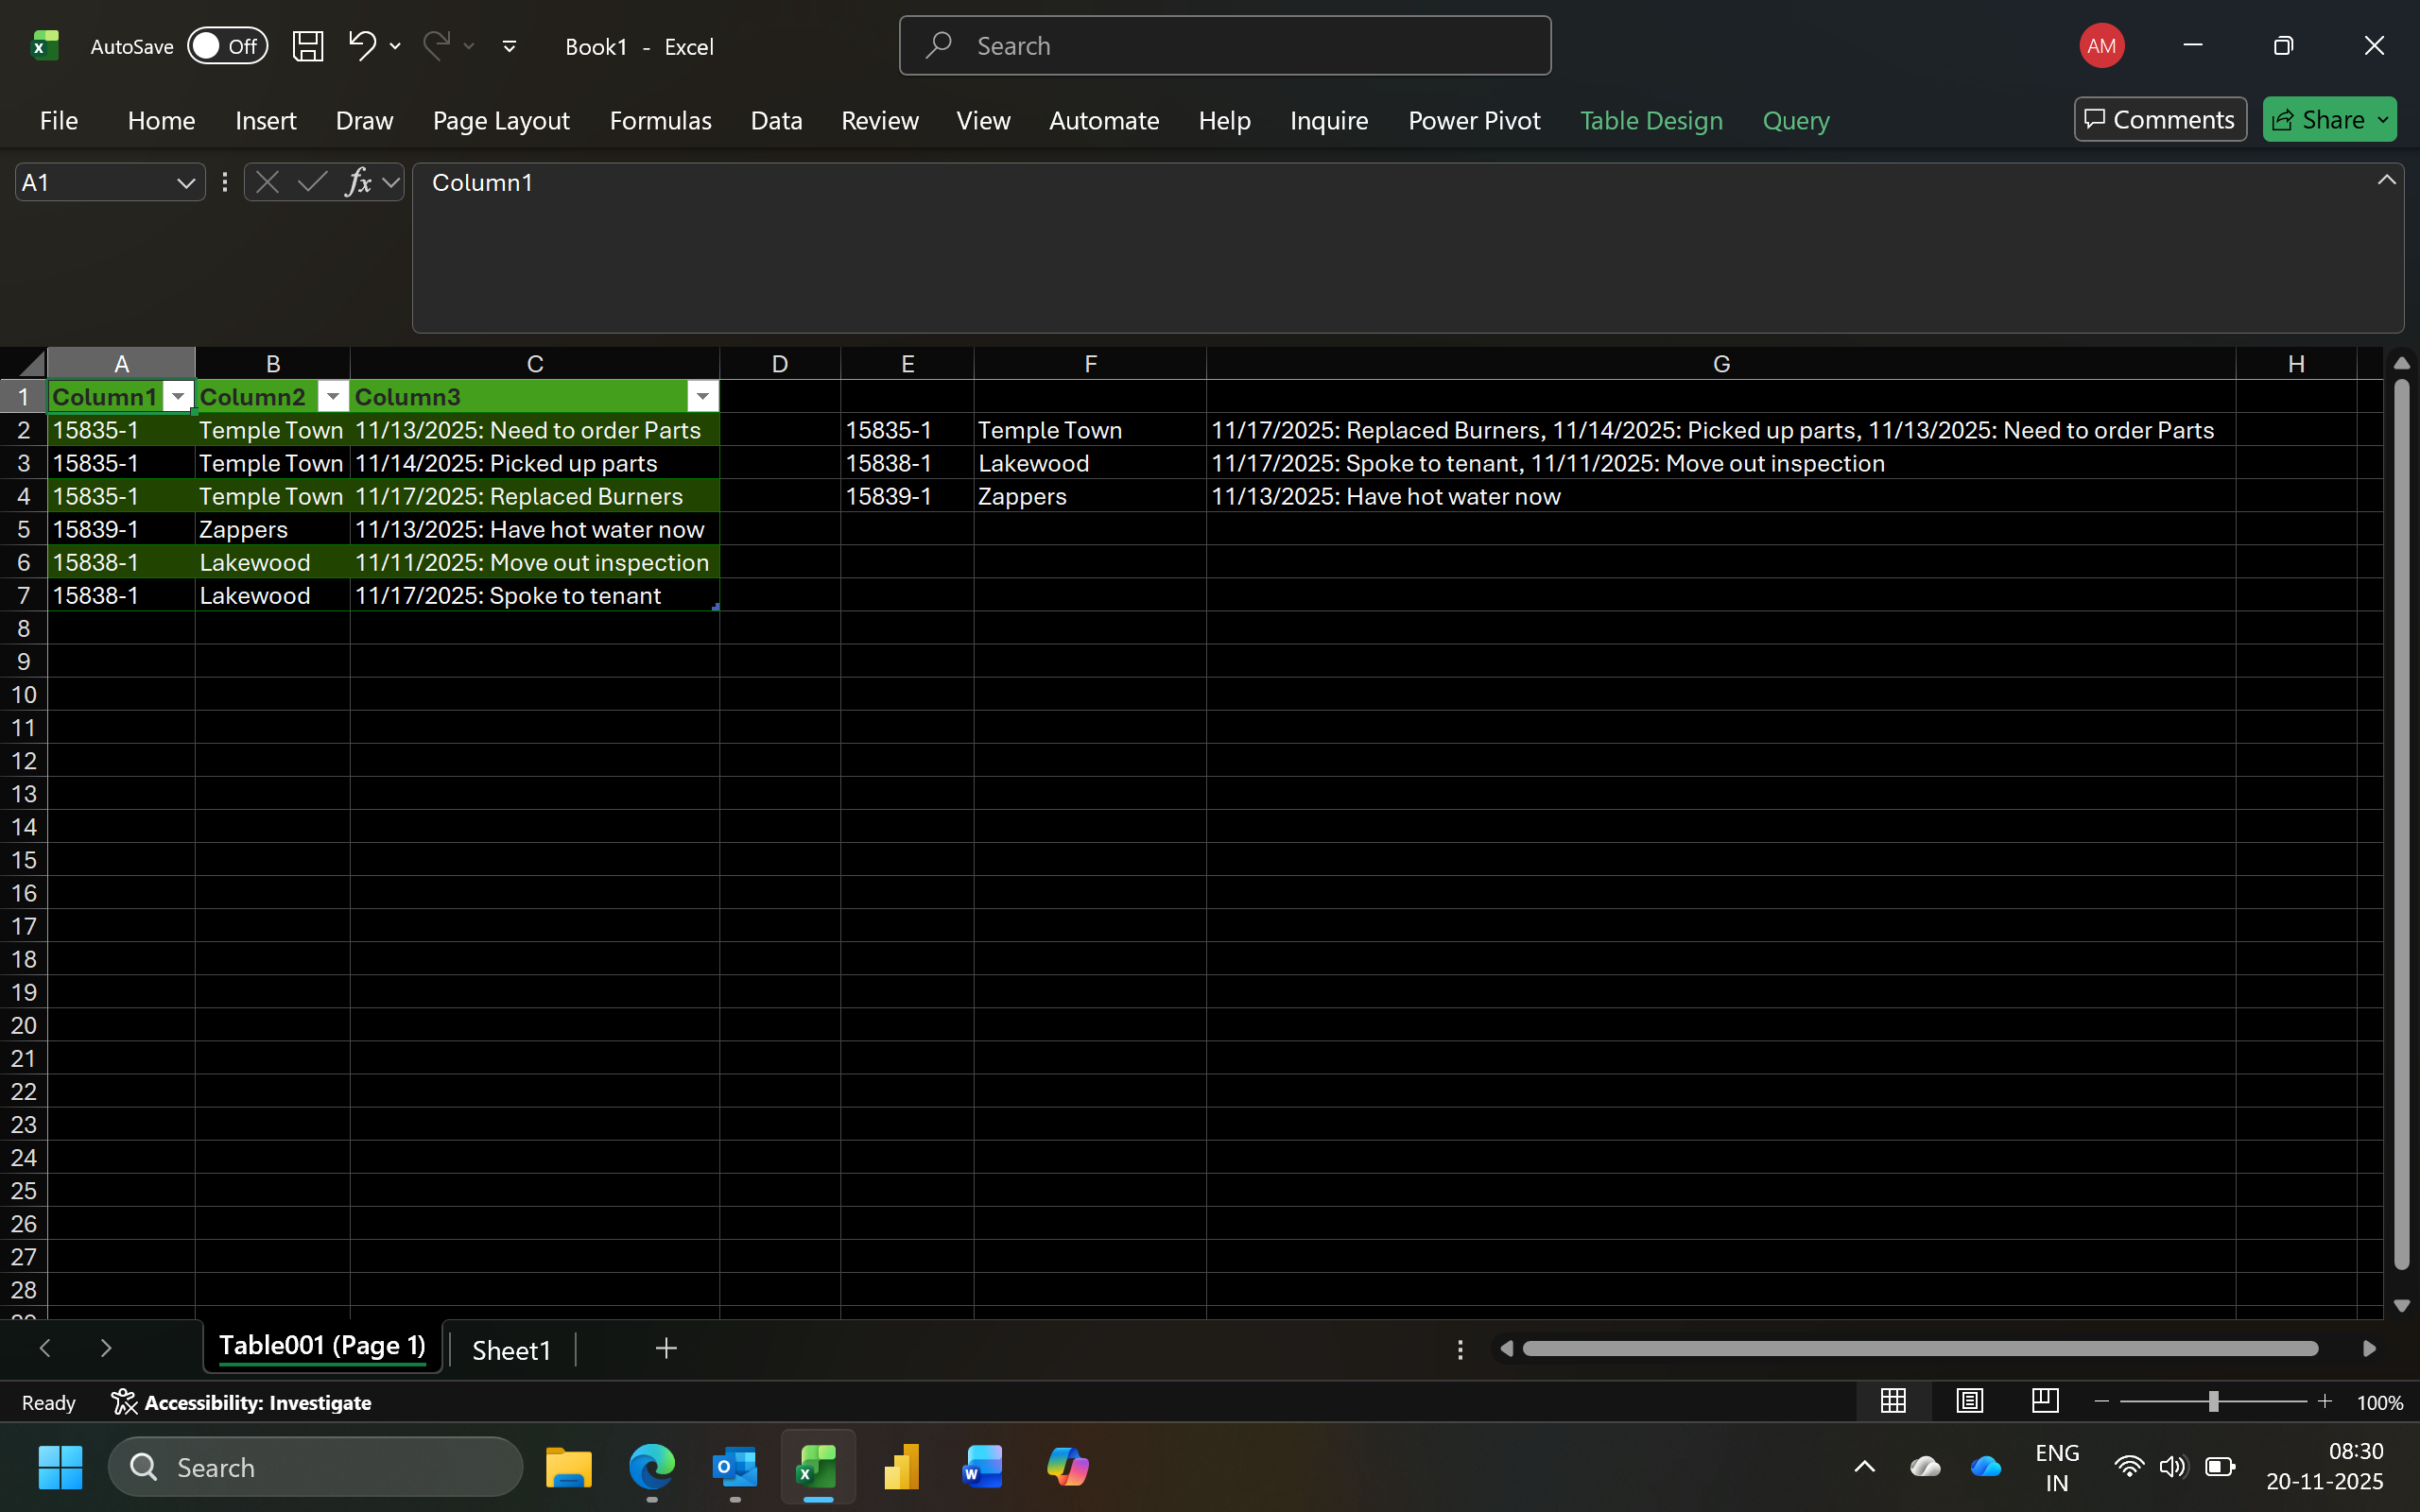
Task: Click the Normal view grid icon
Action: 1893,1401
